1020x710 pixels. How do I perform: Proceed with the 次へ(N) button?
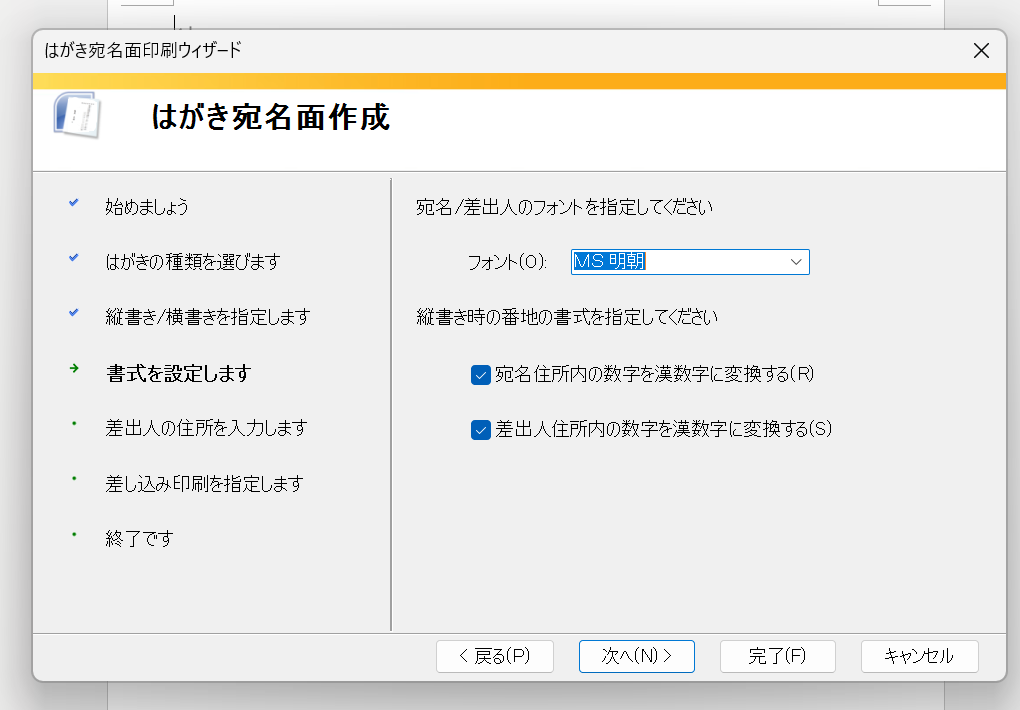[x=637, y=656]
